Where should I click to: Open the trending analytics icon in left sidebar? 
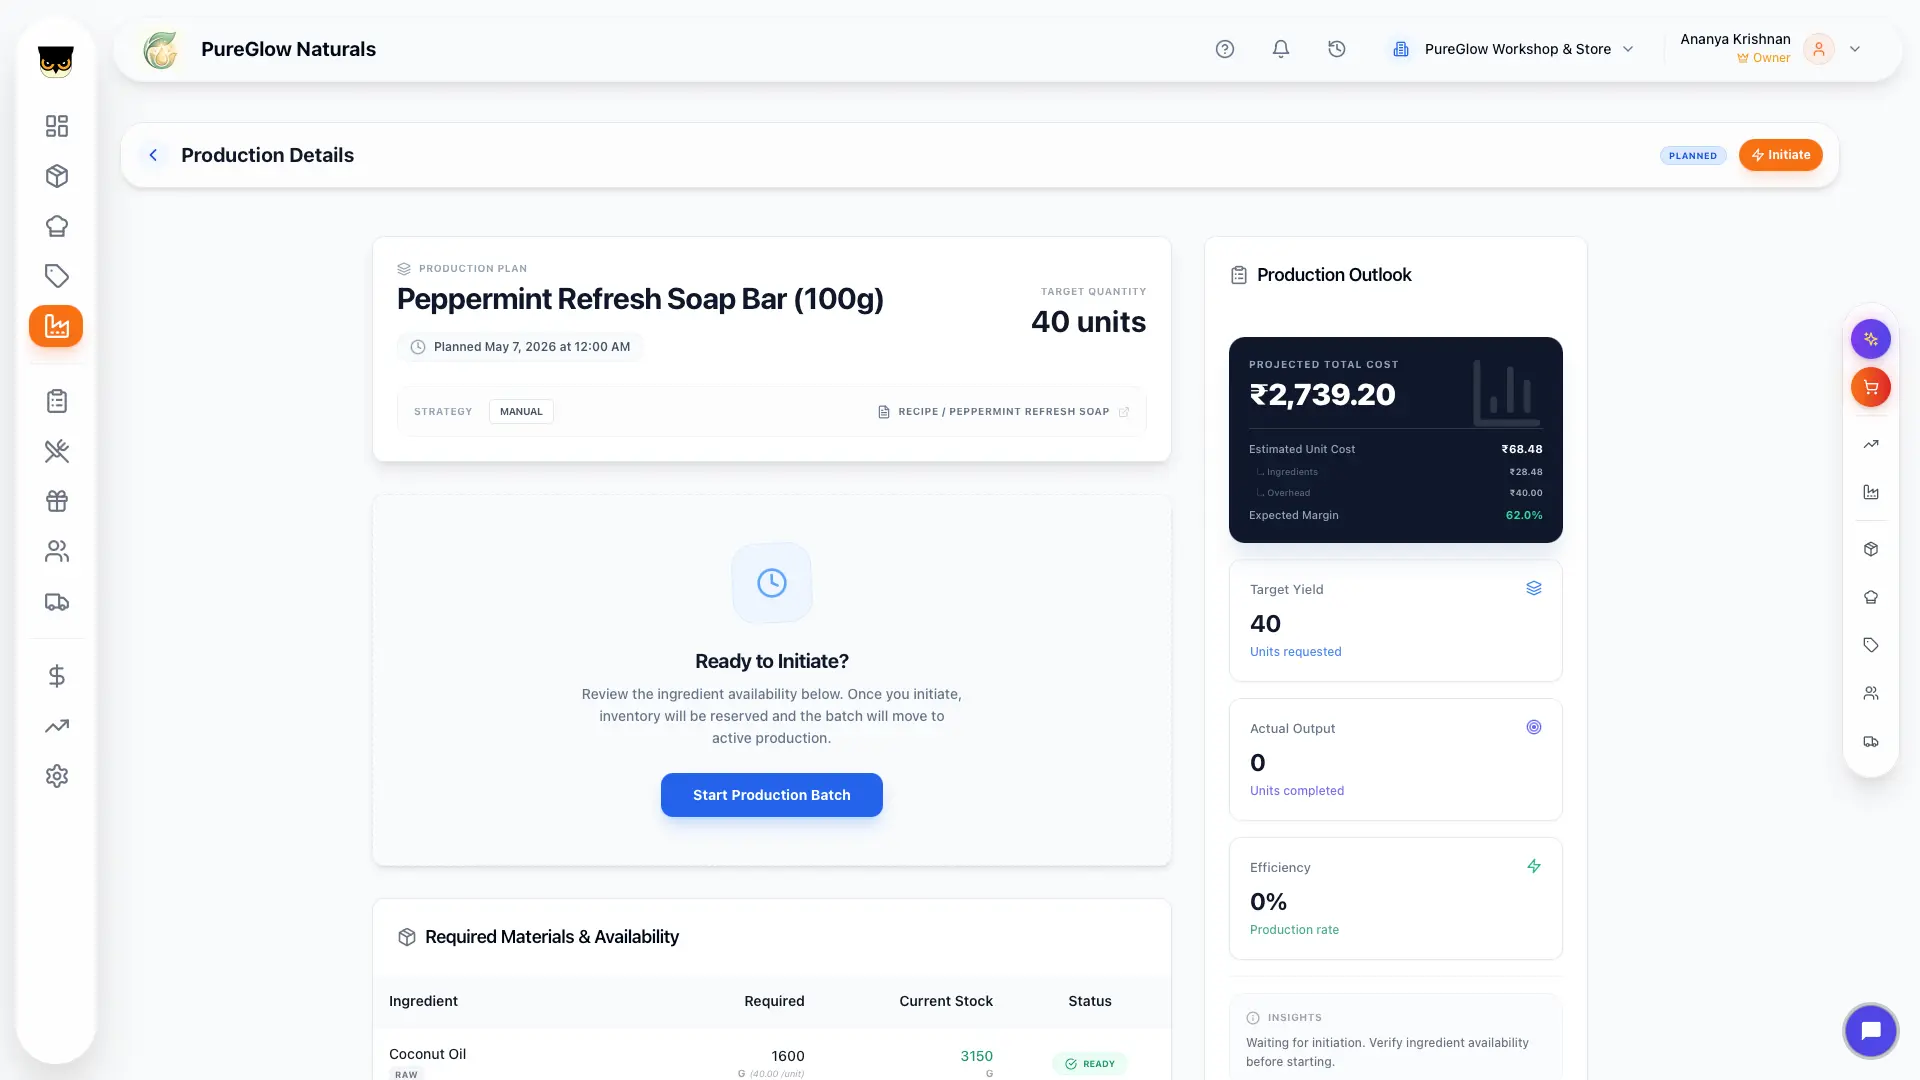pyautogui.click(x=57, y=726)
